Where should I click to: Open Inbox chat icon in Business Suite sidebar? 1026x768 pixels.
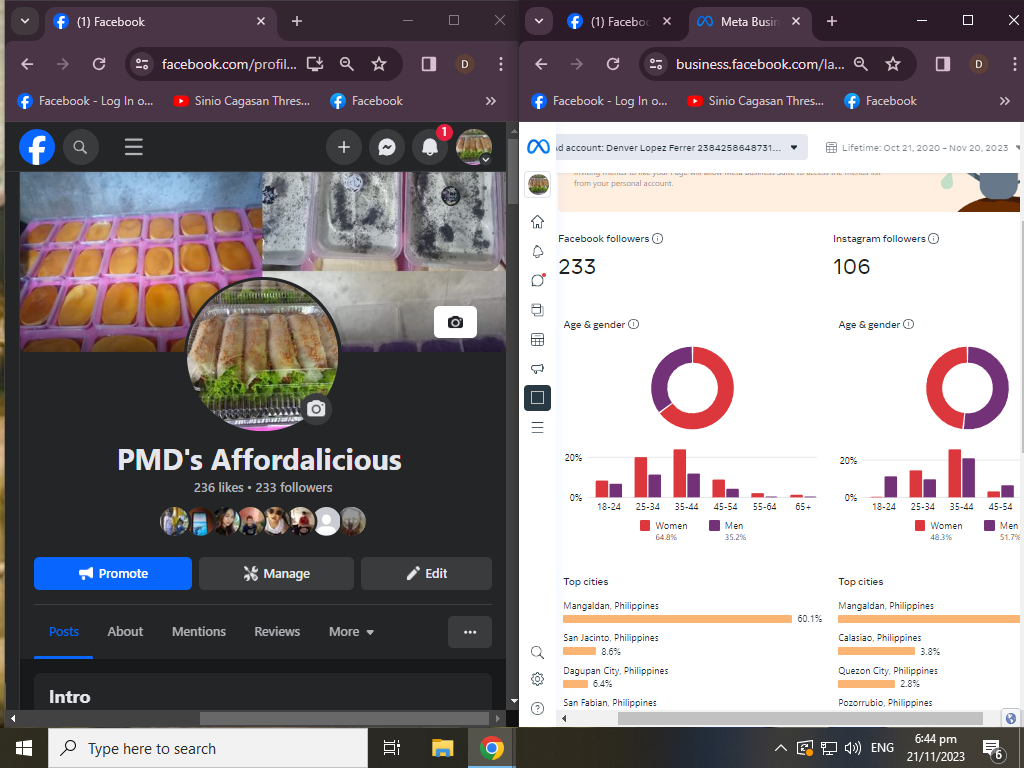pyautogui.click(x=537, y=280)
